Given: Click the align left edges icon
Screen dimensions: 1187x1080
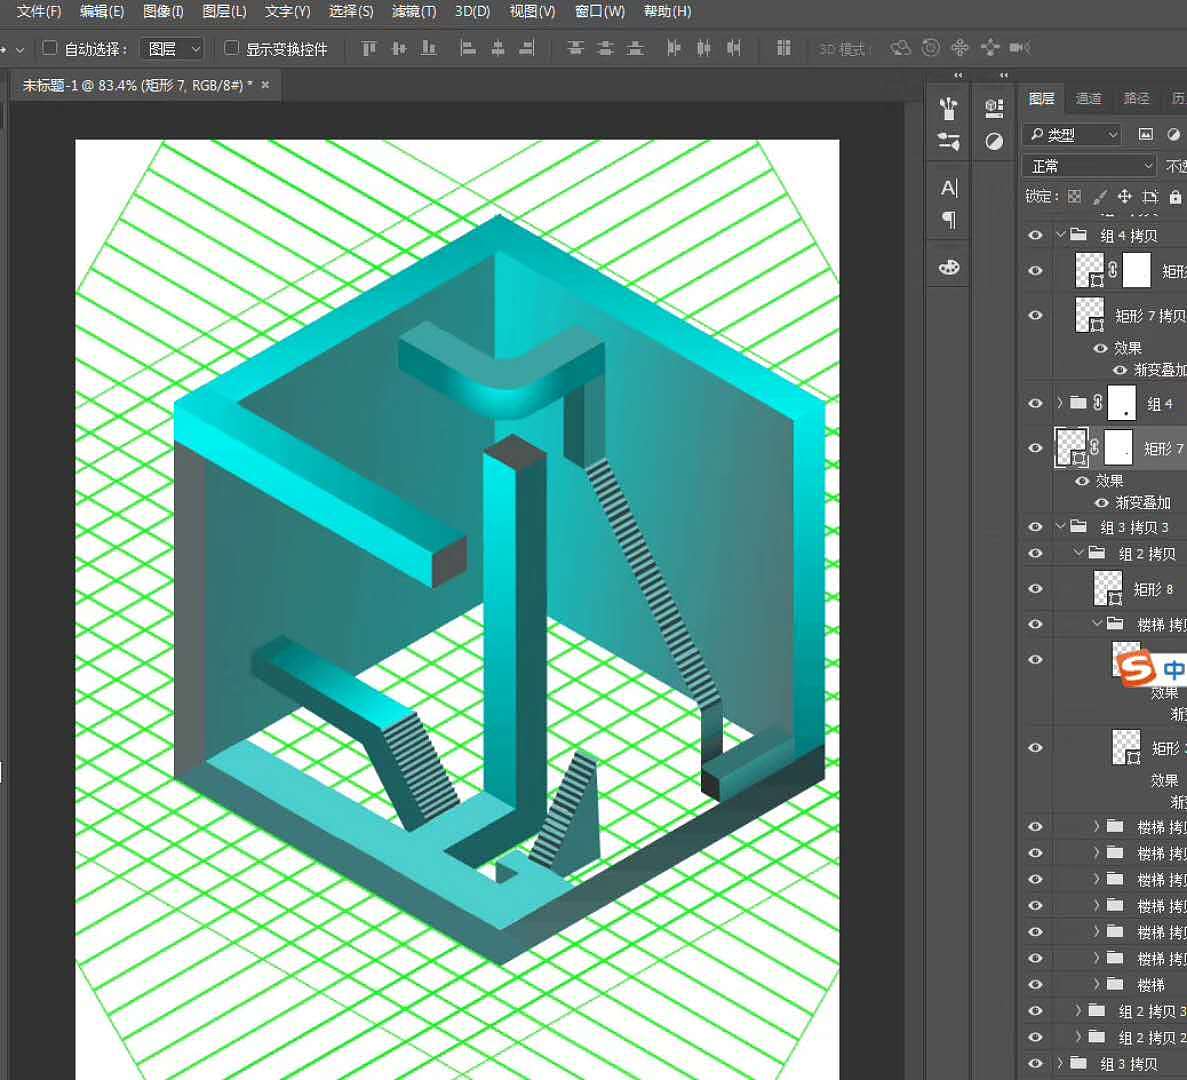Looking at the screenshot, I should click(468, 48).
